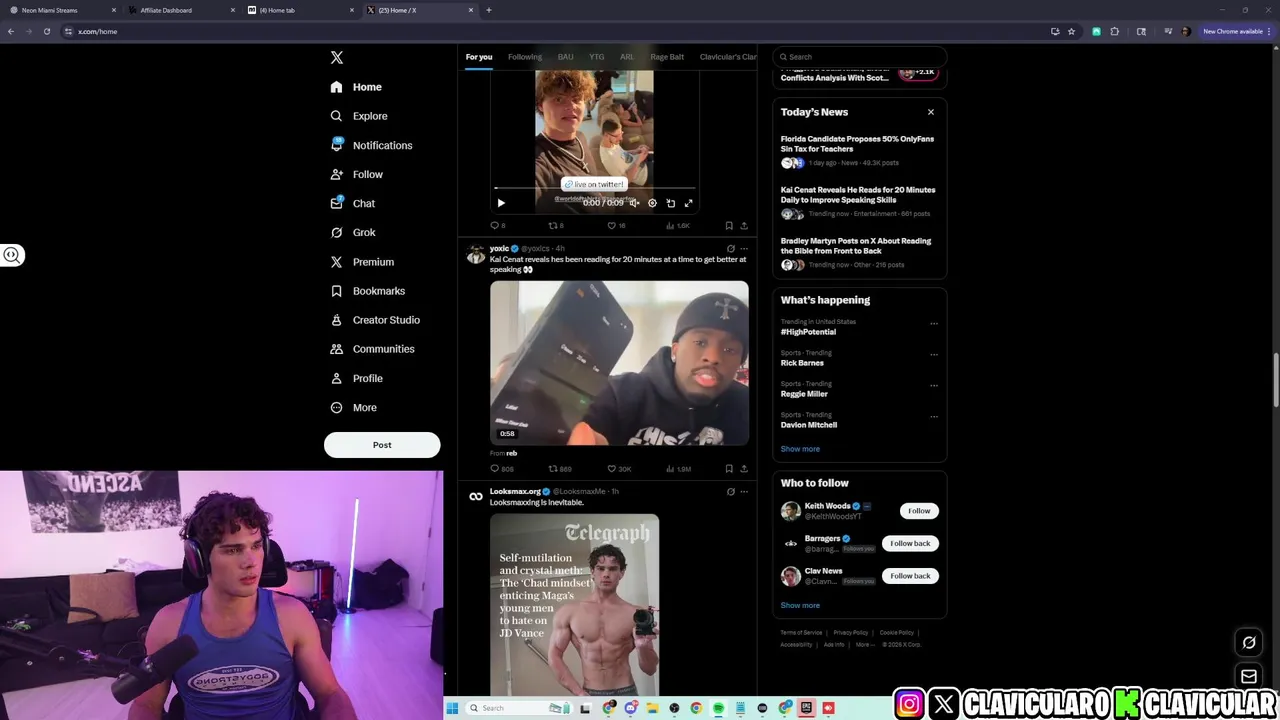Screen dimensions: 1280x720
Task: Switch to the For you tab
Action: click(x=479, y=57)
